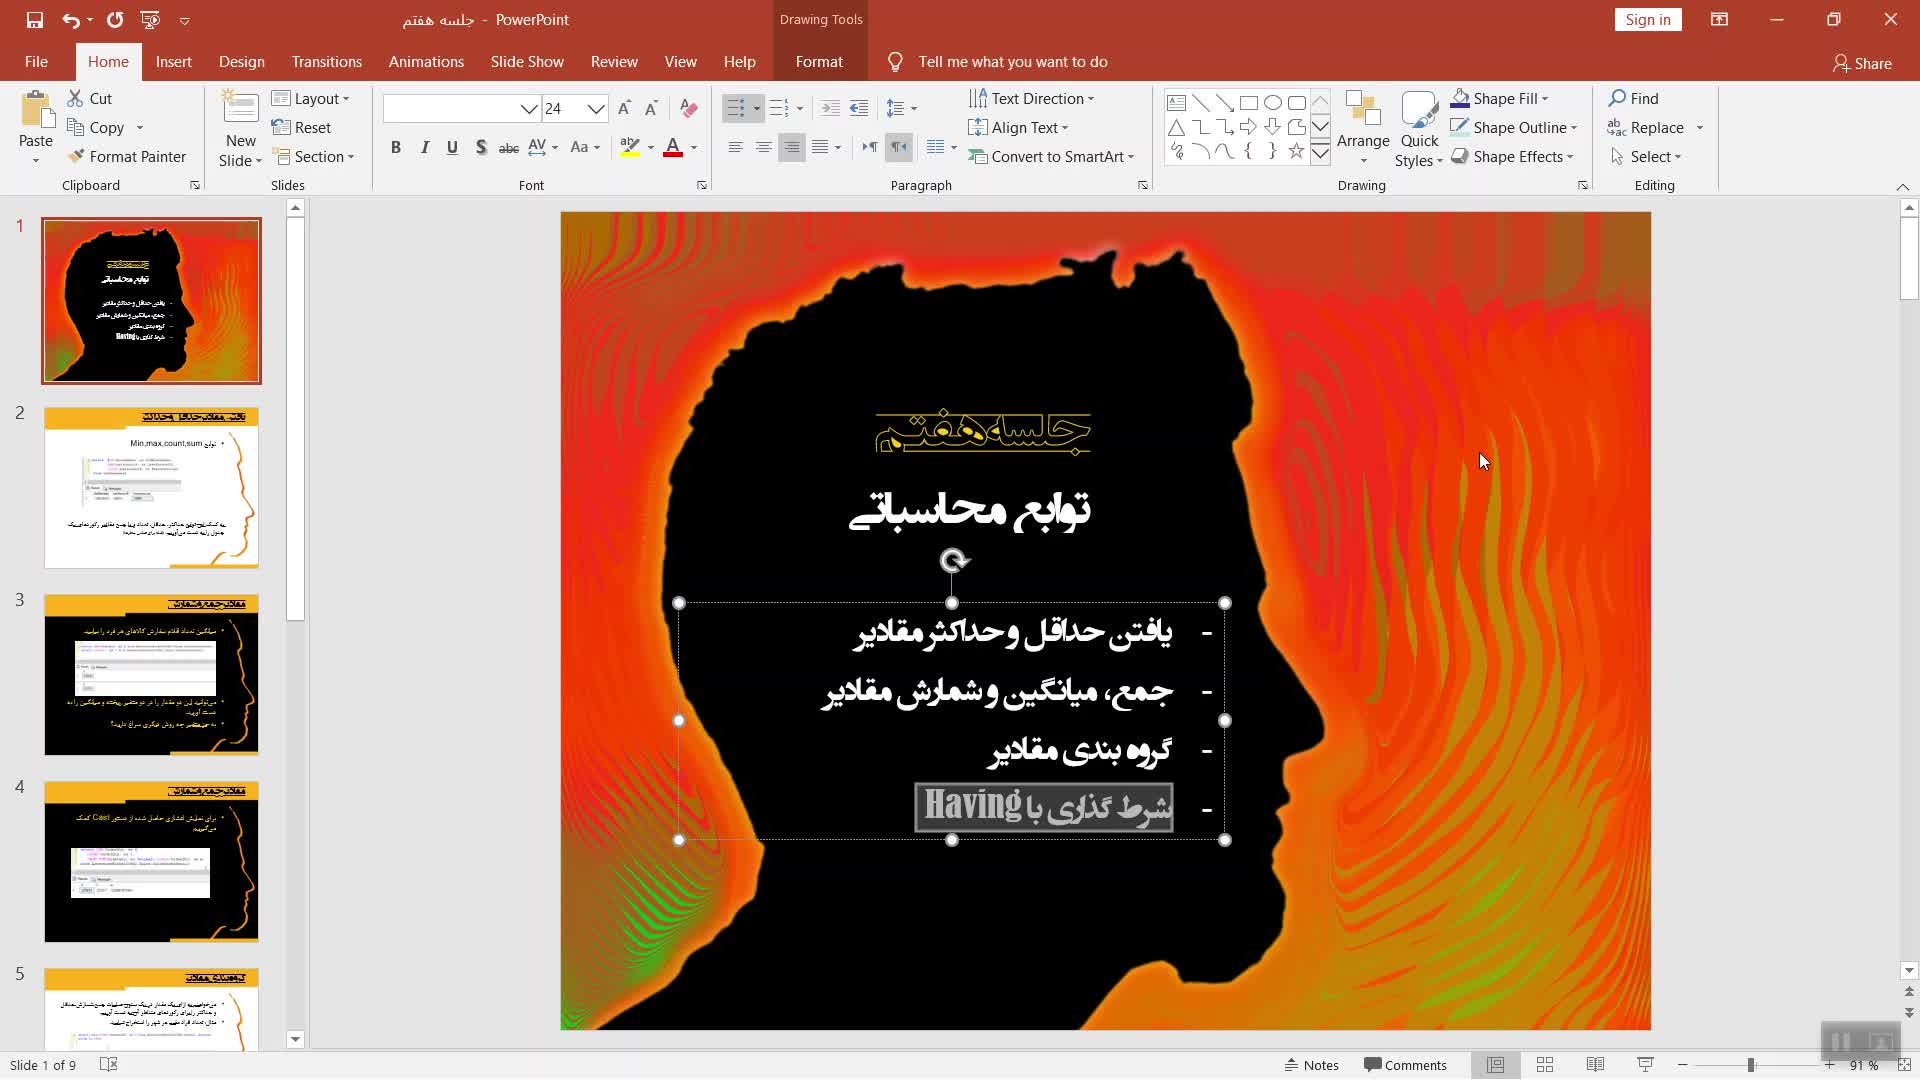Open Reading View from status bar
Viewport: 1920px width, 1080px height.
click(1595, 1065)
